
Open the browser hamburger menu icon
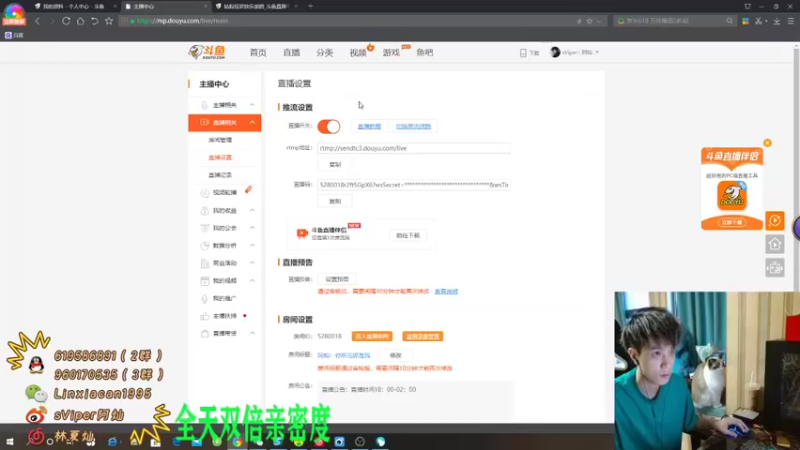coord(791,21)
